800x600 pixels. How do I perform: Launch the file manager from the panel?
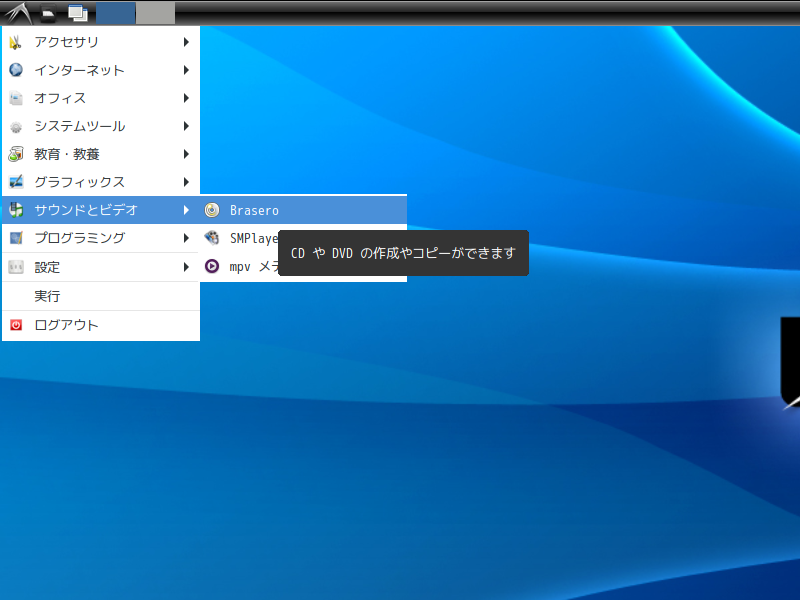pyautogui.click(x=48, y=13)
